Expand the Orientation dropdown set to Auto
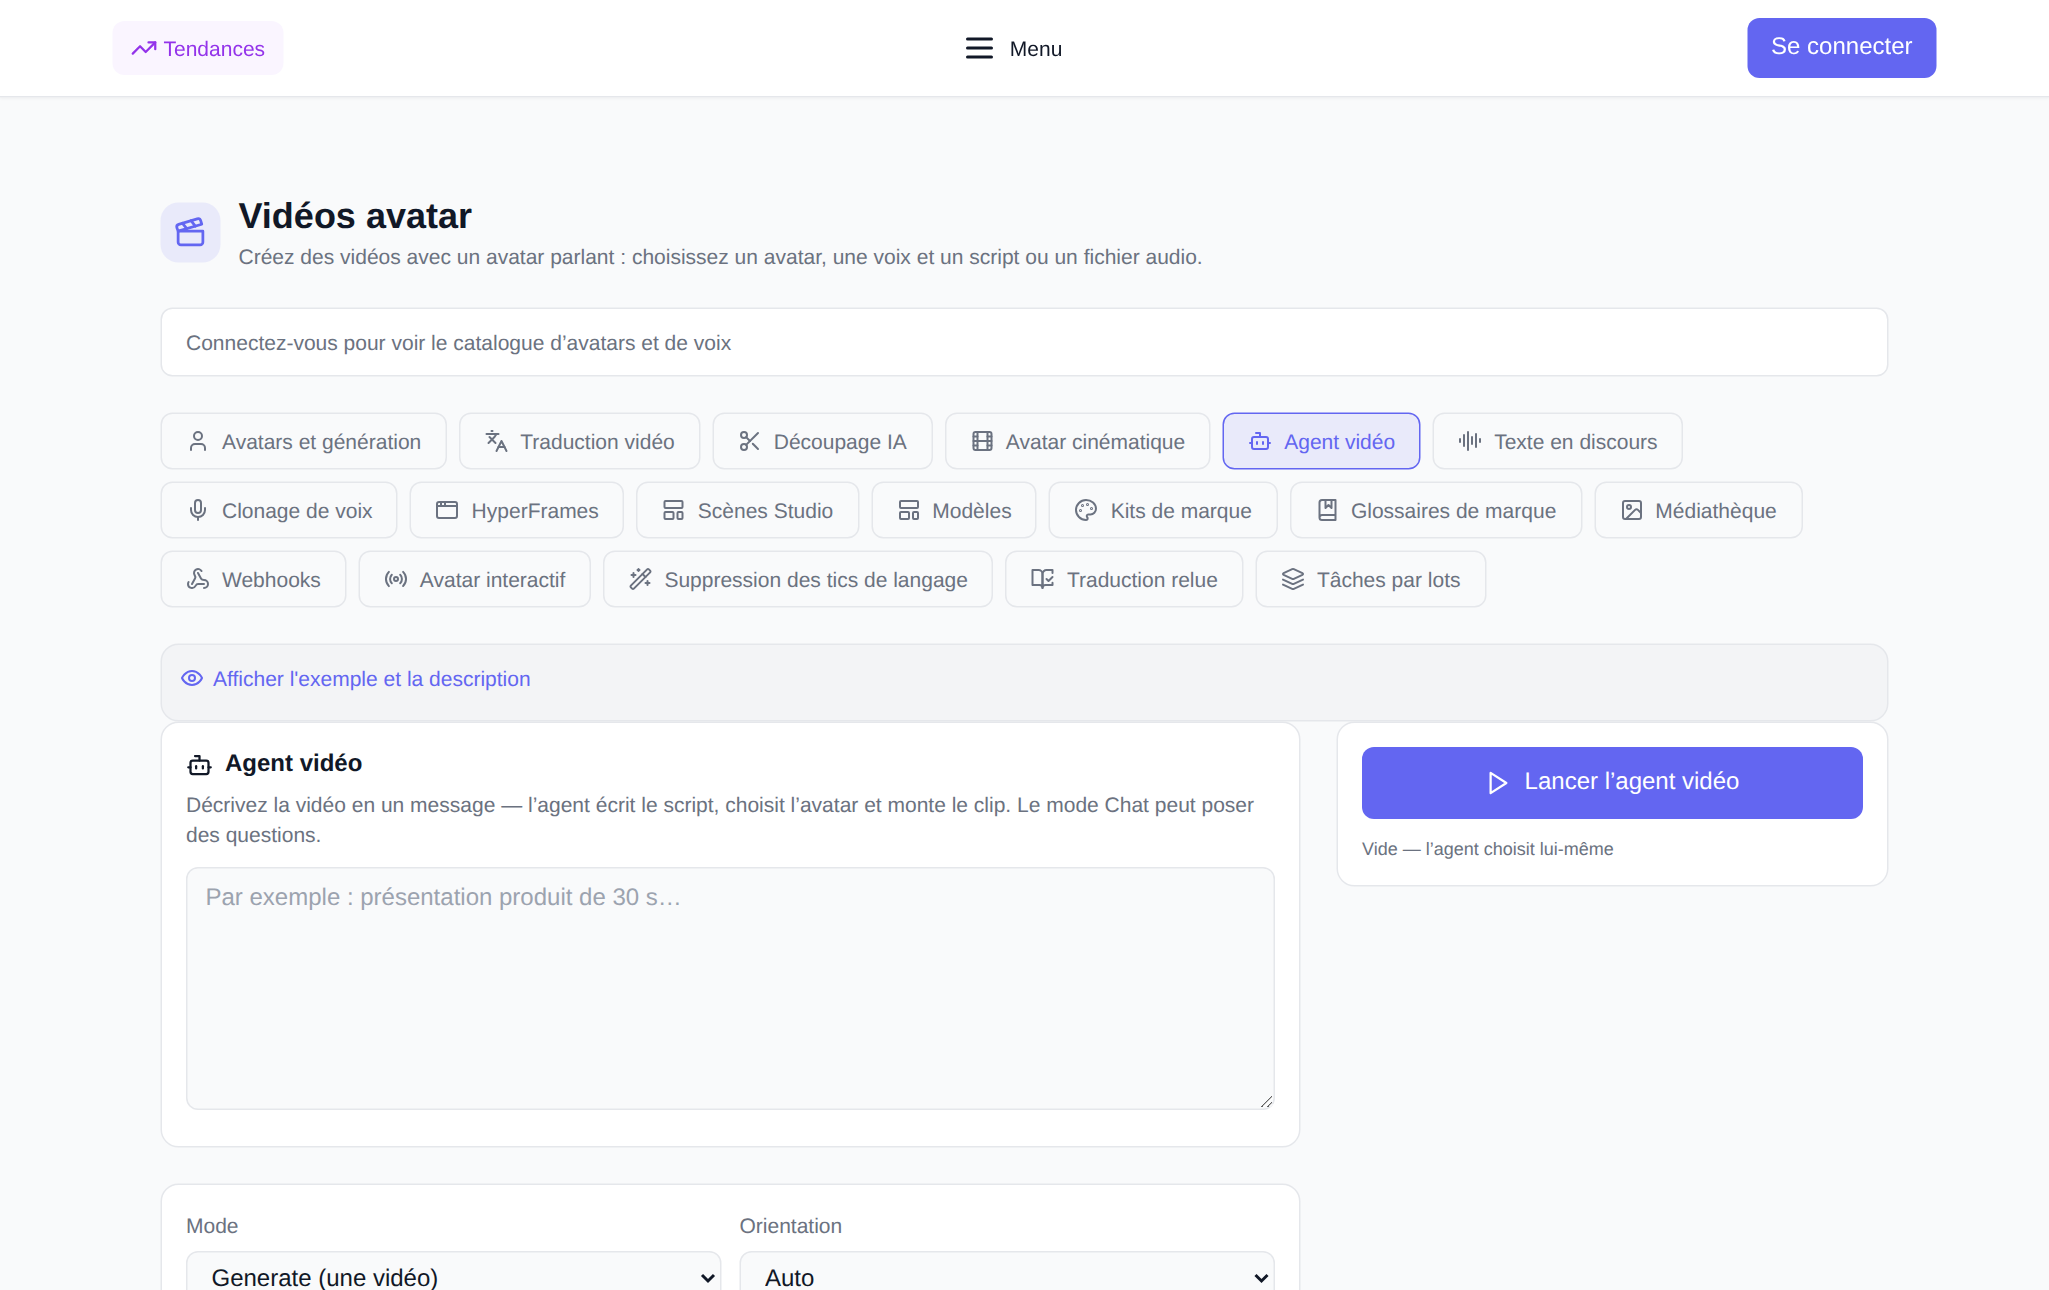 [1007, 1272]
